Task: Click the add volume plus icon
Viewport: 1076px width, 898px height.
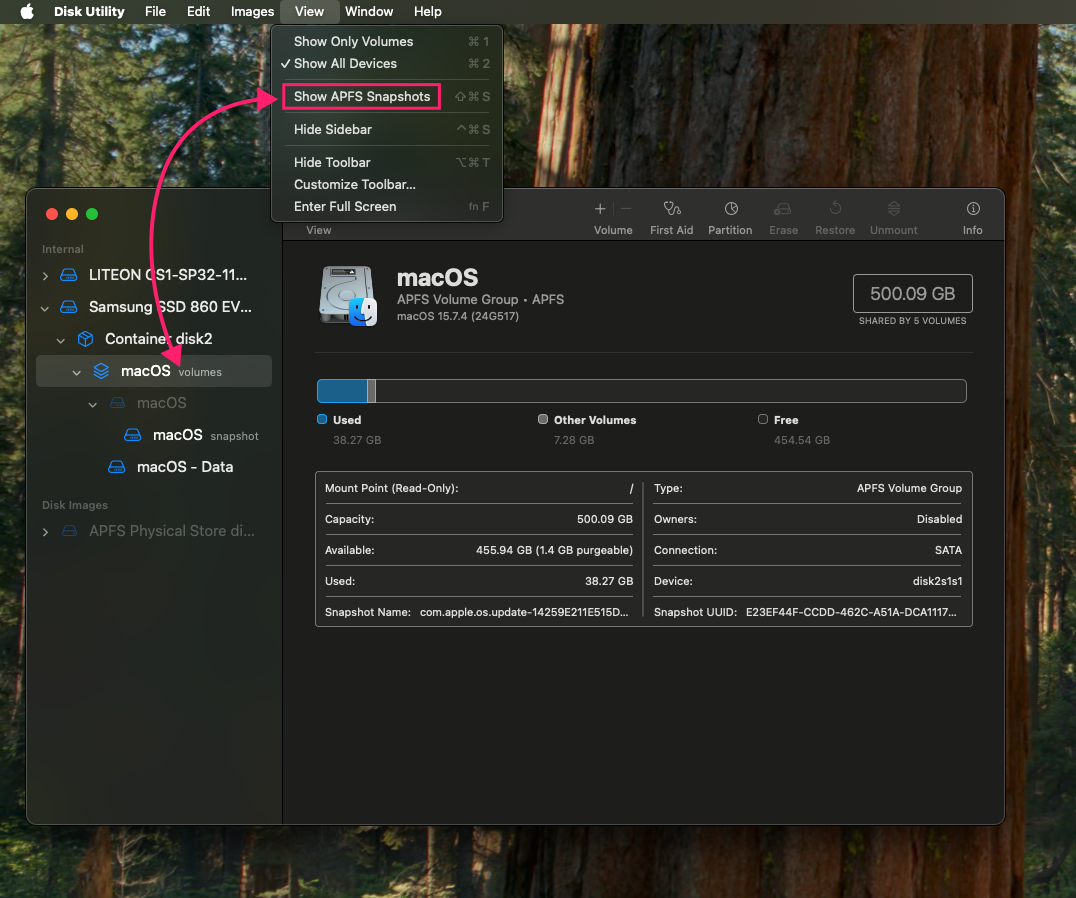Action: pyautogui.click(x=600, y=209)
